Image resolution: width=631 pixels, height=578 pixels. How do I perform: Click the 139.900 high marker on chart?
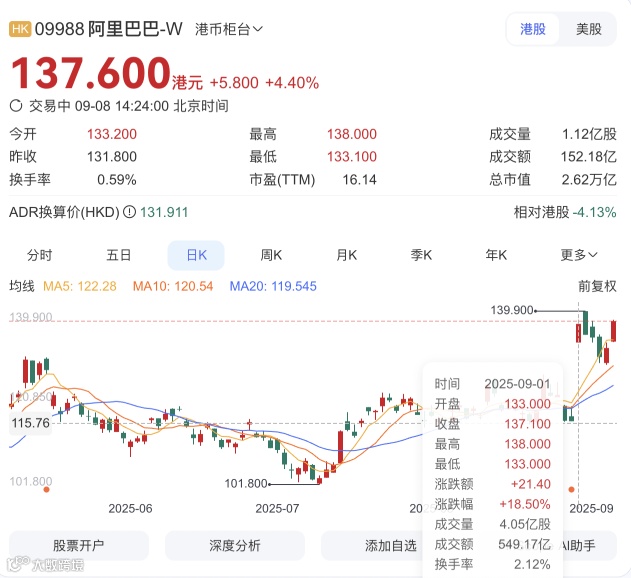click(512, 310)
